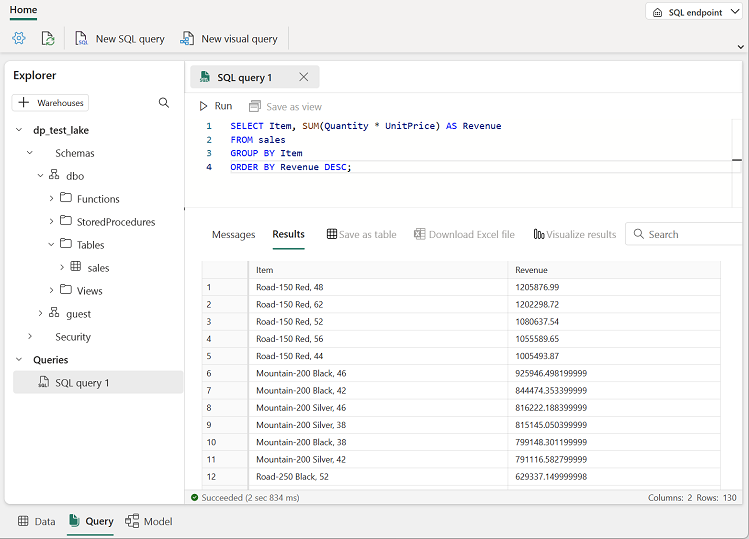Click the Item column header
This screenshot has width=749, height=539.
[378, 270]
